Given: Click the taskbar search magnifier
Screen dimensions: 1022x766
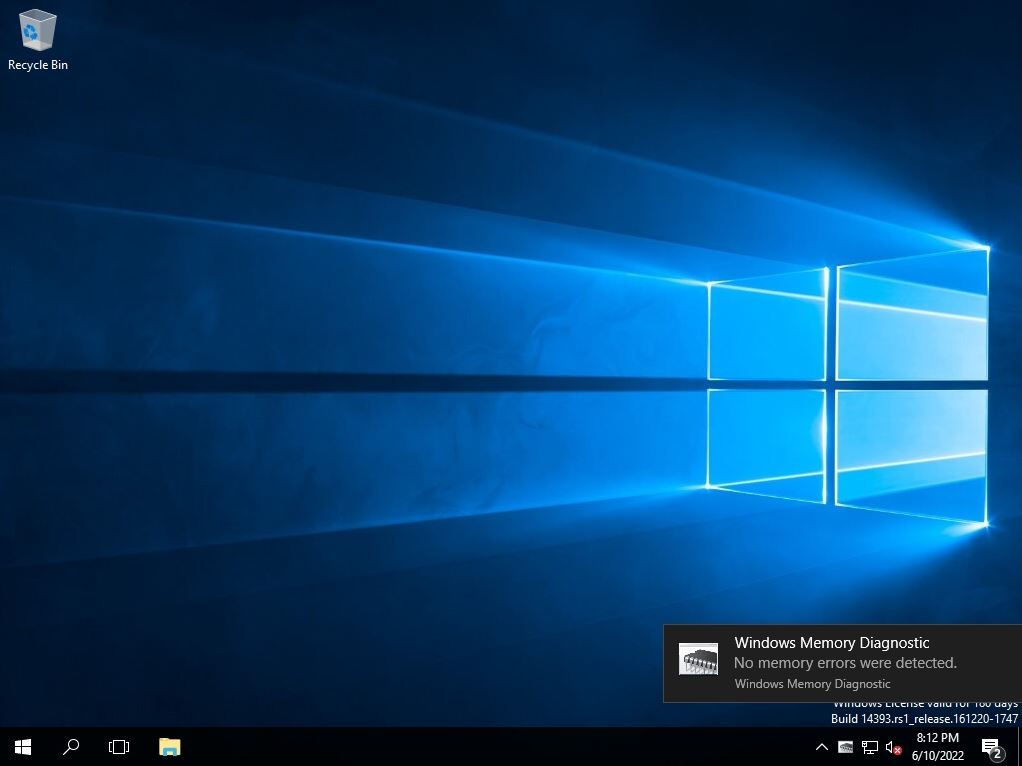Looking at the screenshot, I should (70, 746).
